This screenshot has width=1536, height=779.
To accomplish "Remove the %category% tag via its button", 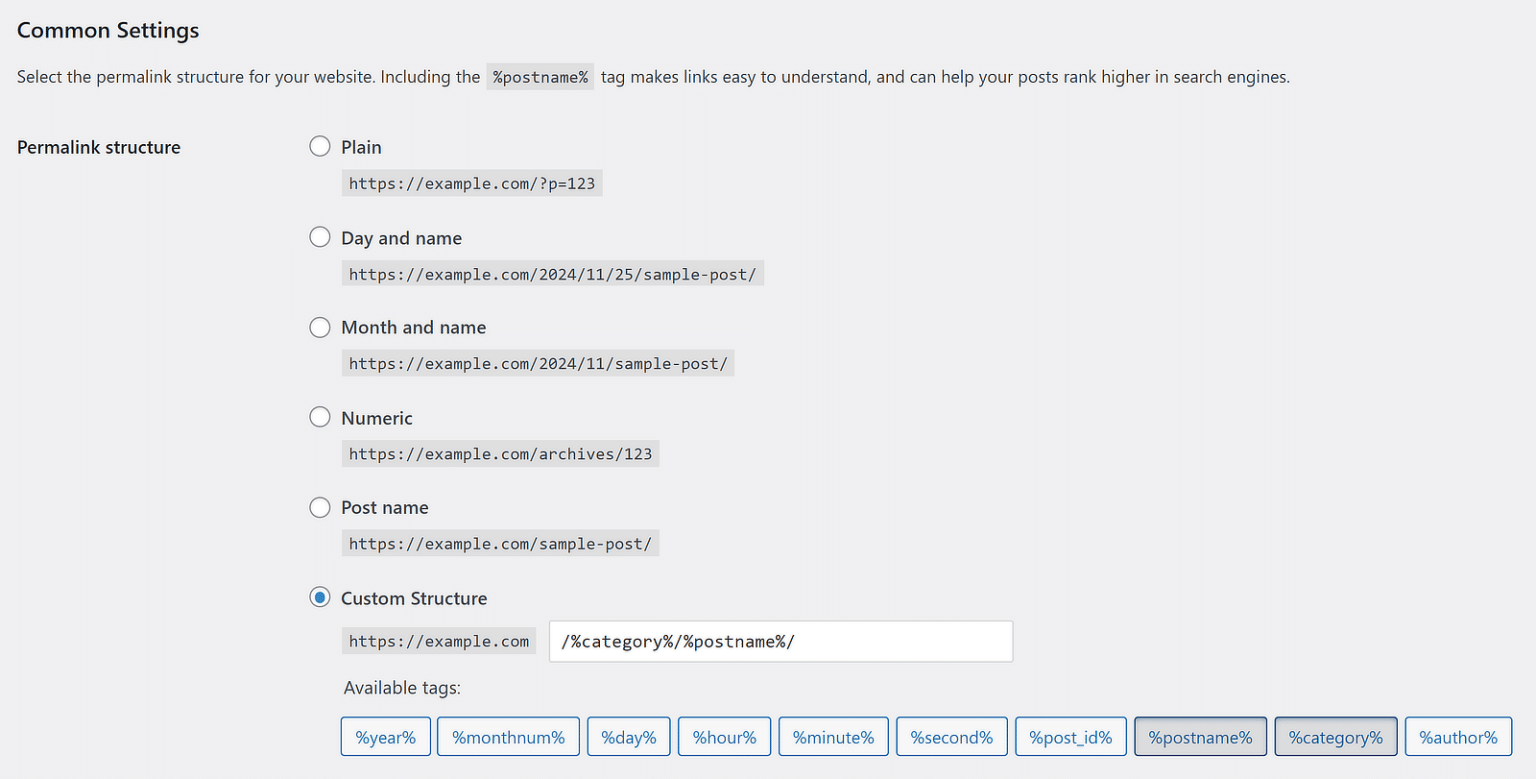I will [x=1336, y=737].
